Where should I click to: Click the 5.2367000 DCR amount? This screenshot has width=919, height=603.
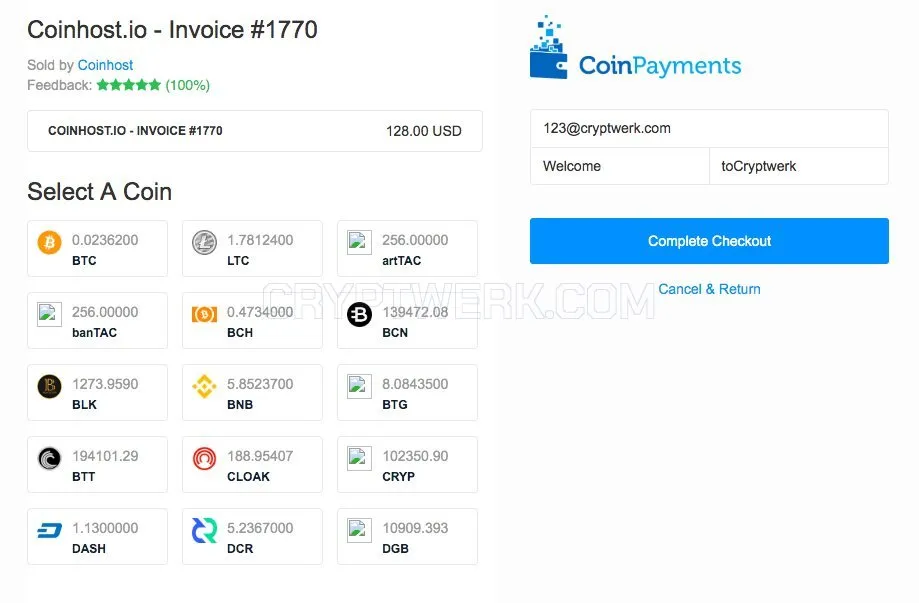click(260, 528)
